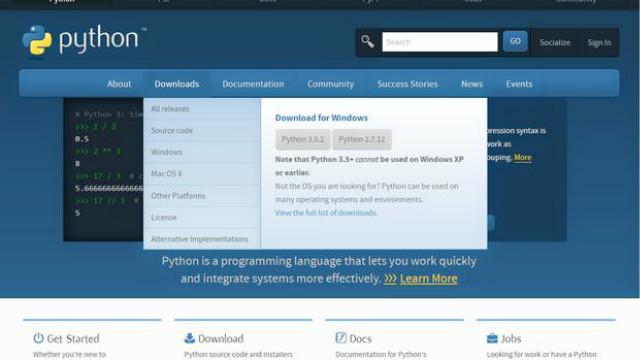Open the Success Stories menu
Viewport: 640px width, 360px height.
pos(407,84)
